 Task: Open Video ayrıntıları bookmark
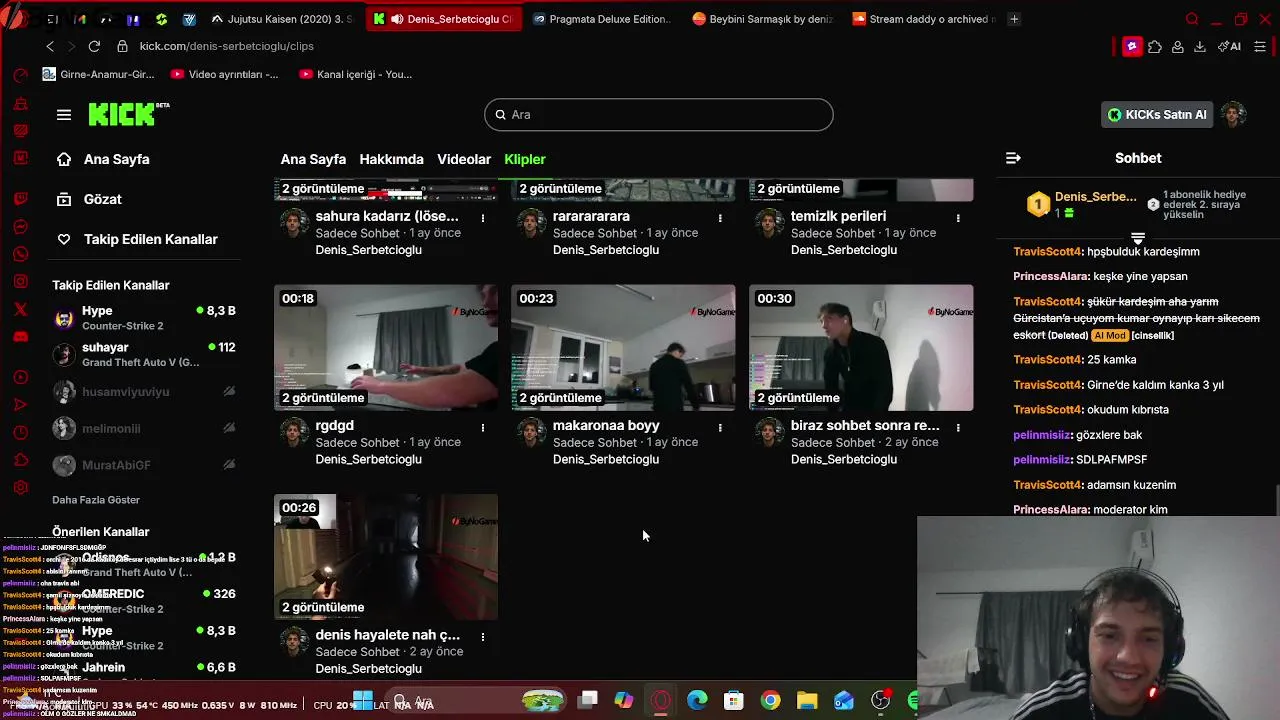225,74
